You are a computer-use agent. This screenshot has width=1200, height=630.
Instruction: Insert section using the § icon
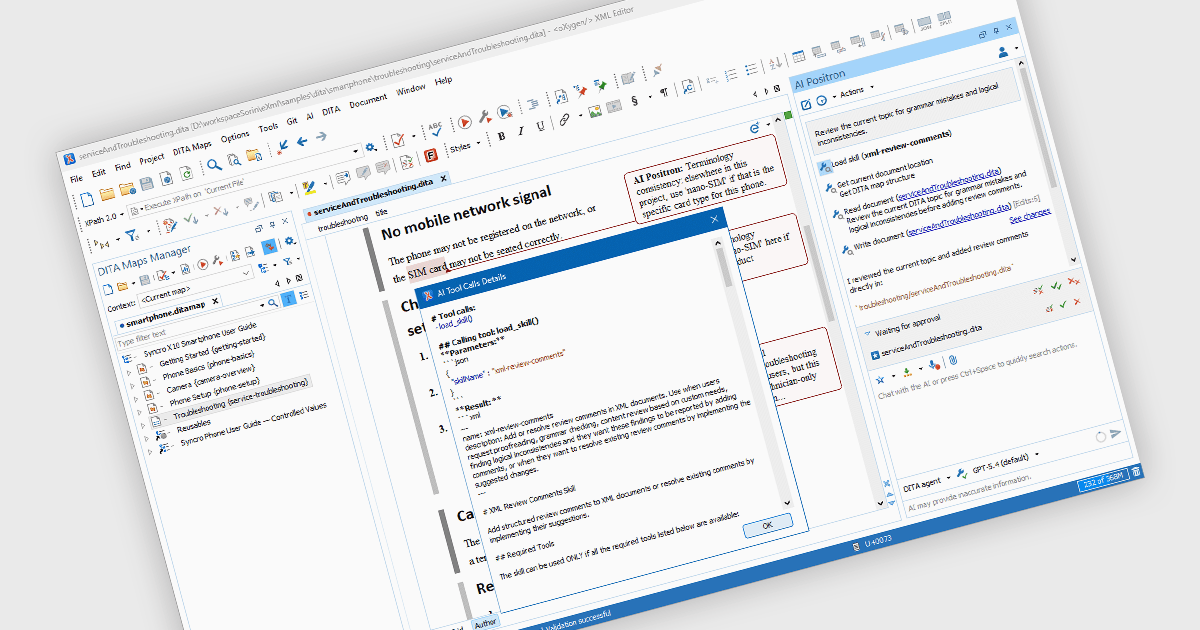click(635, 101)
